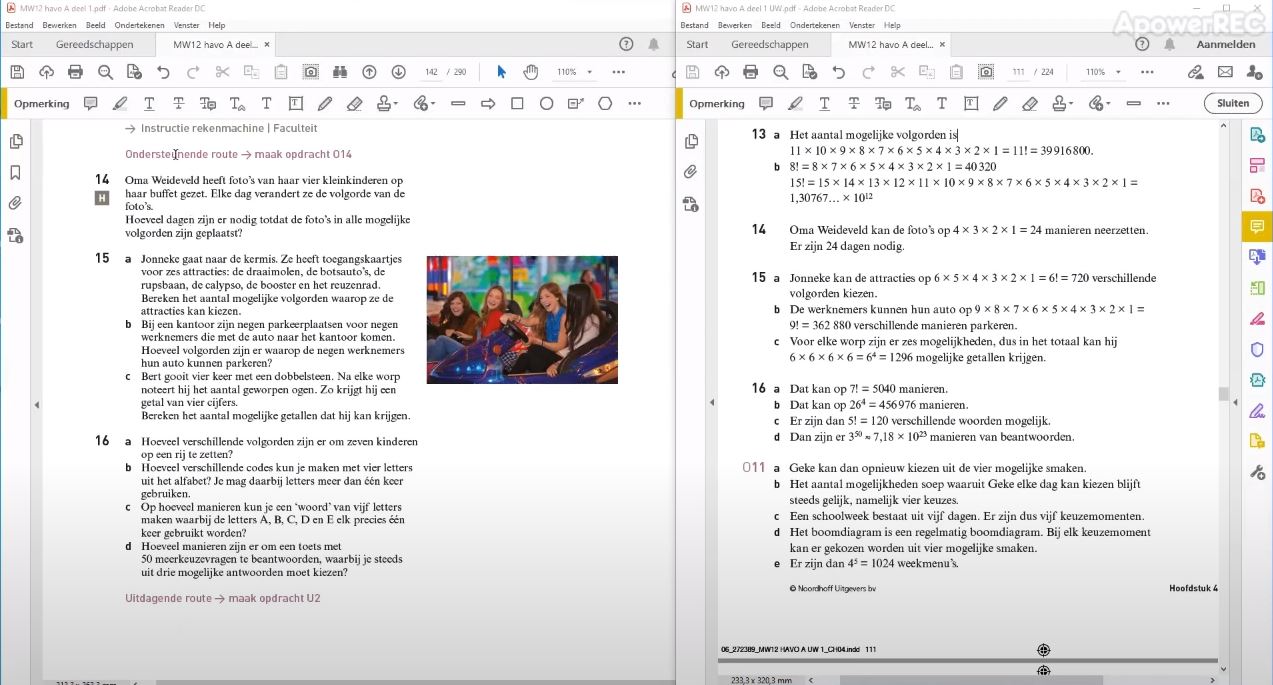This screenshot has height=685, width=1273.
Task: Undo the last action in the left window
Action: tap(163, 72)
